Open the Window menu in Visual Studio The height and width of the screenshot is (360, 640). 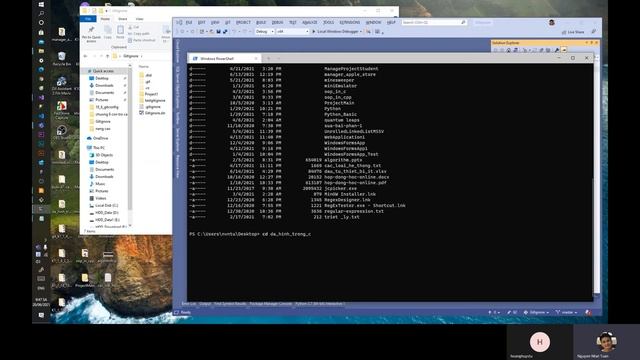pos(373,22)
